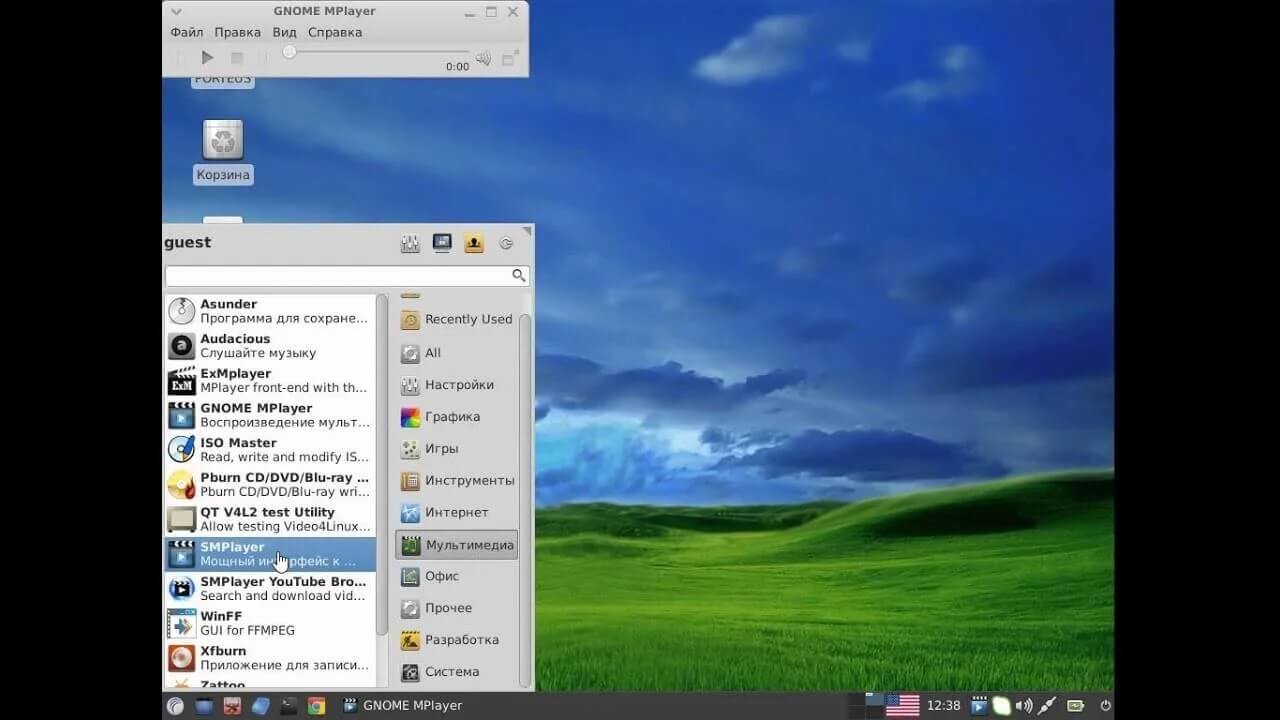
Task: Click battery indicator in tray
Action: (1076, 706)
